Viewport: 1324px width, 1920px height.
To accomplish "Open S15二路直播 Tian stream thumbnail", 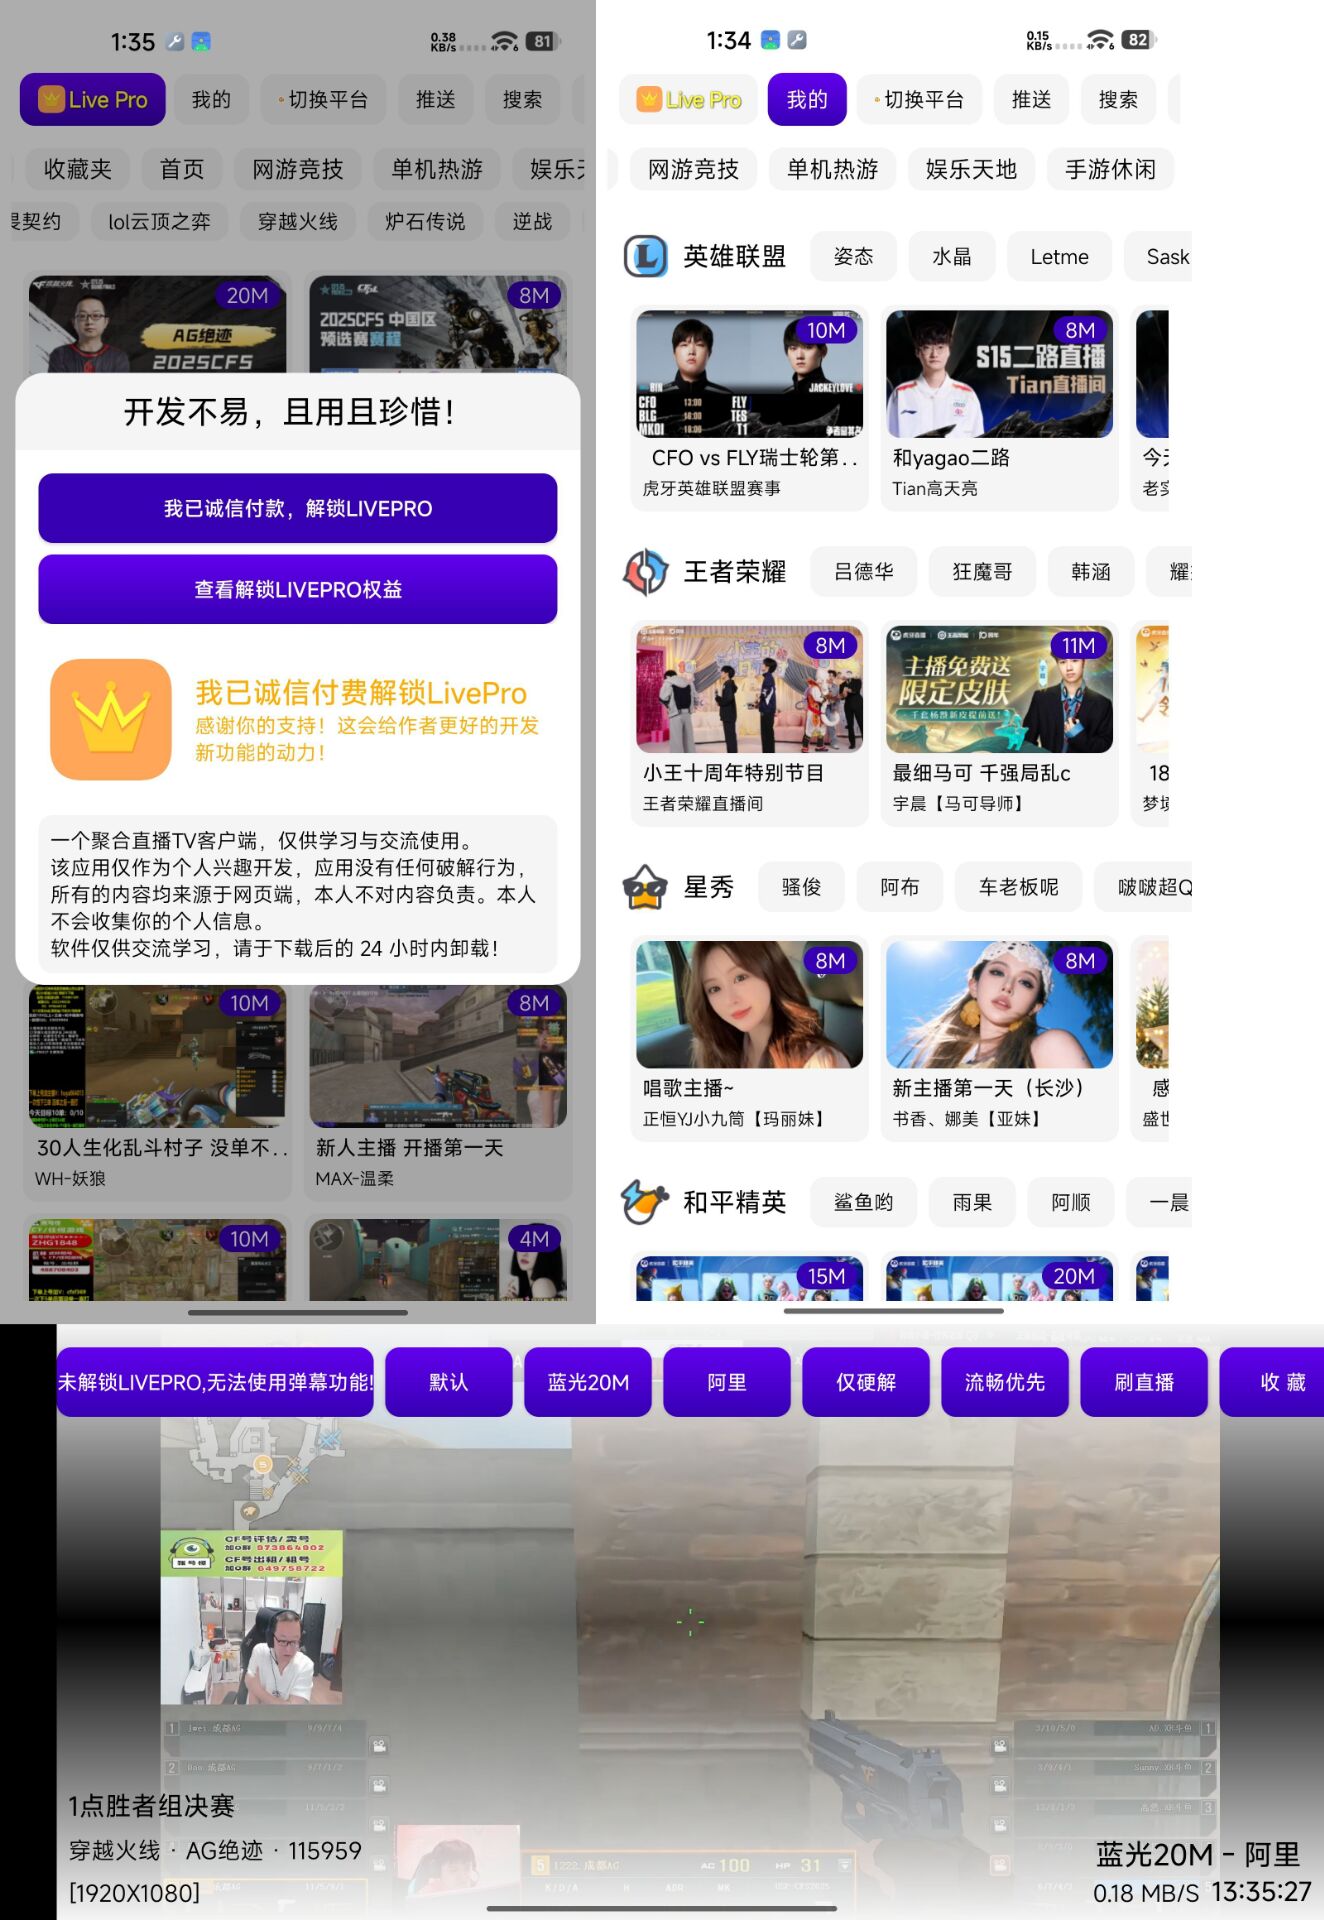I will 999,374.
